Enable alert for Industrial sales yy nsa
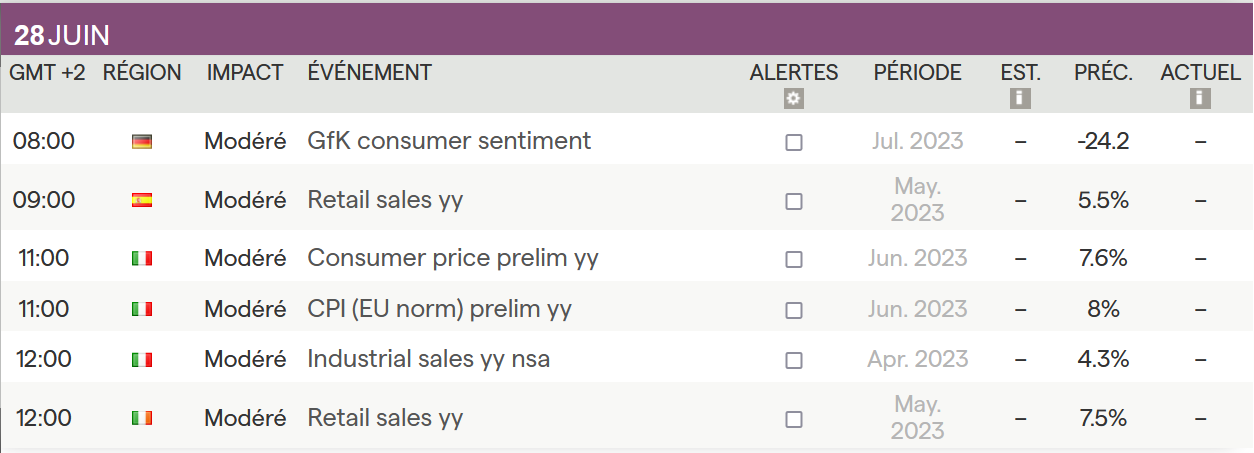The width and height of the screenshot is (1254, 453). click(794, 360)
